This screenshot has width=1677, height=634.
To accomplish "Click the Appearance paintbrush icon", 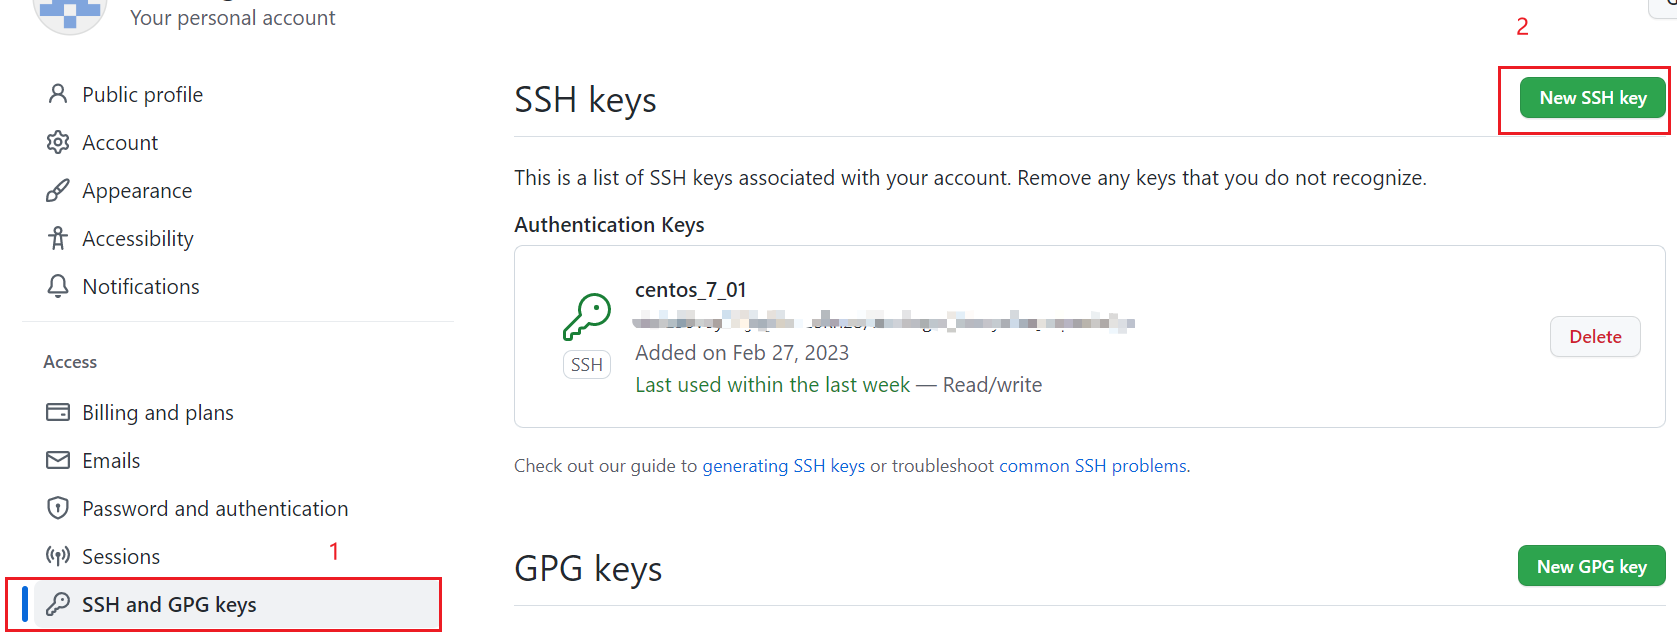I will [x=58, y=190].
